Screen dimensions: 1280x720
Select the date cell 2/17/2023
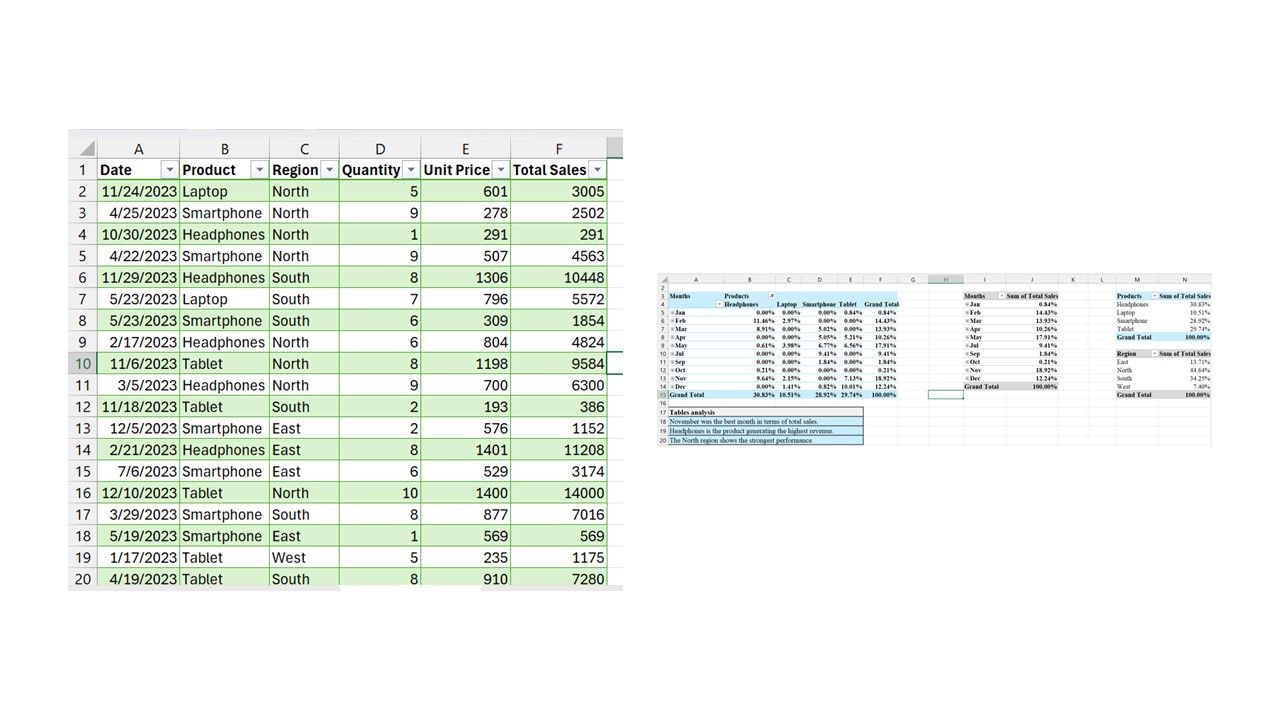coord(139,342)
